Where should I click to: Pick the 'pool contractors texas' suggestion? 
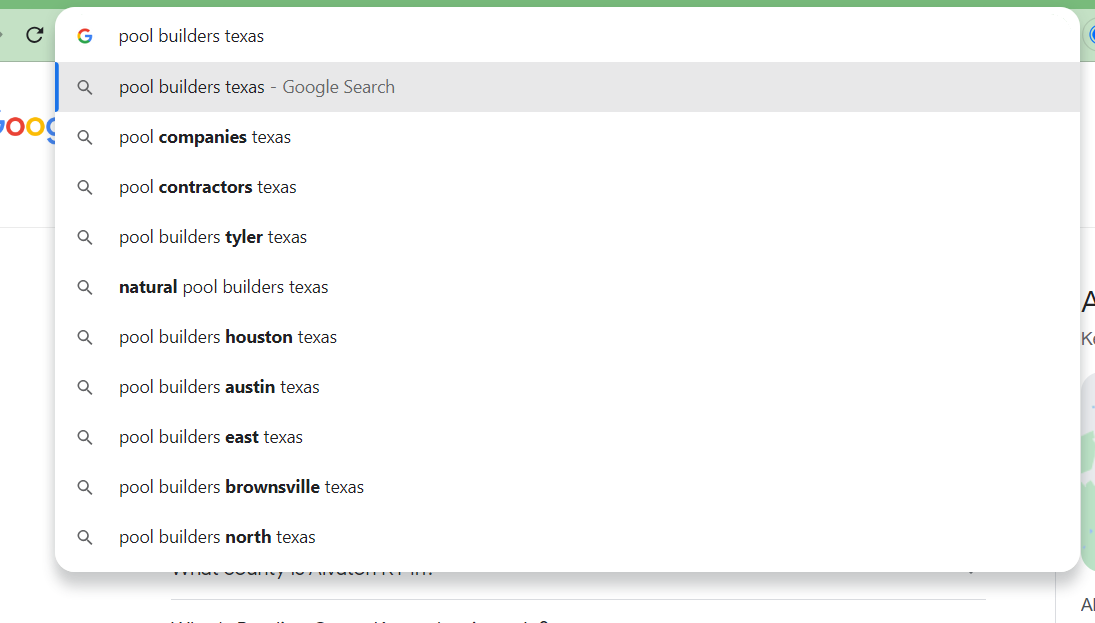(x=568, y=187)
